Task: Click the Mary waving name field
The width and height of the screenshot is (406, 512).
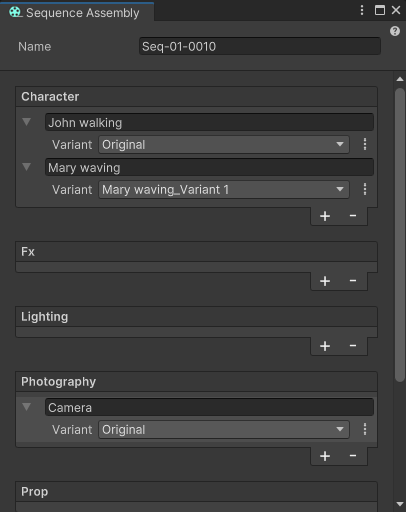Action: pyautogui.click(x=209, y=167)
